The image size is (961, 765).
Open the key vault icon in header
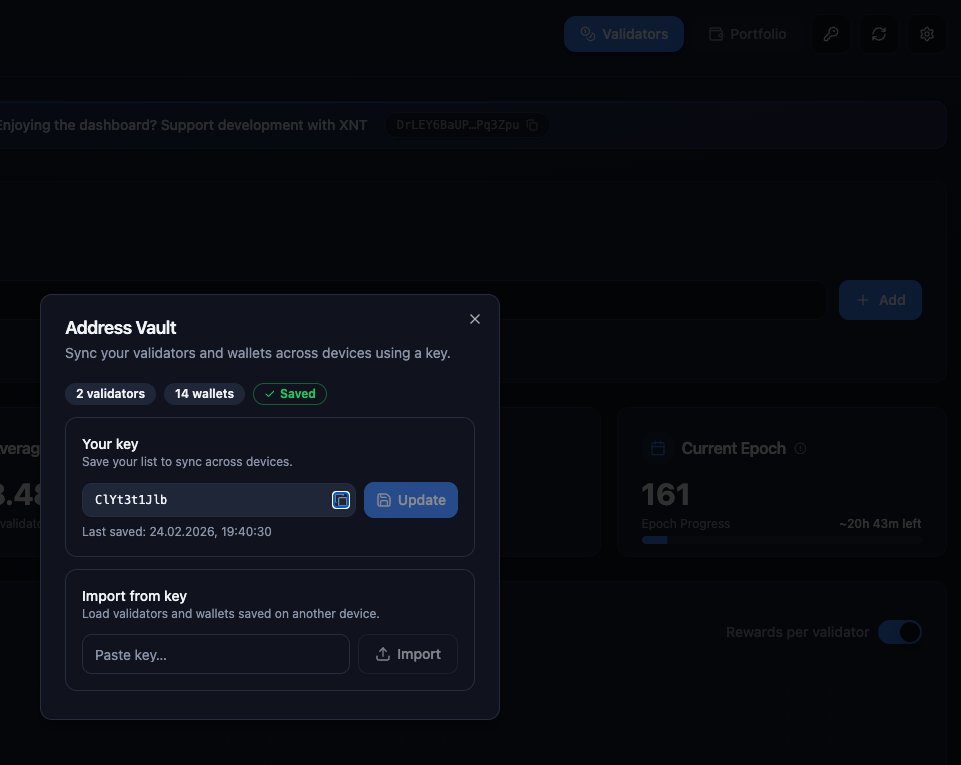click(x=830, y=34)
